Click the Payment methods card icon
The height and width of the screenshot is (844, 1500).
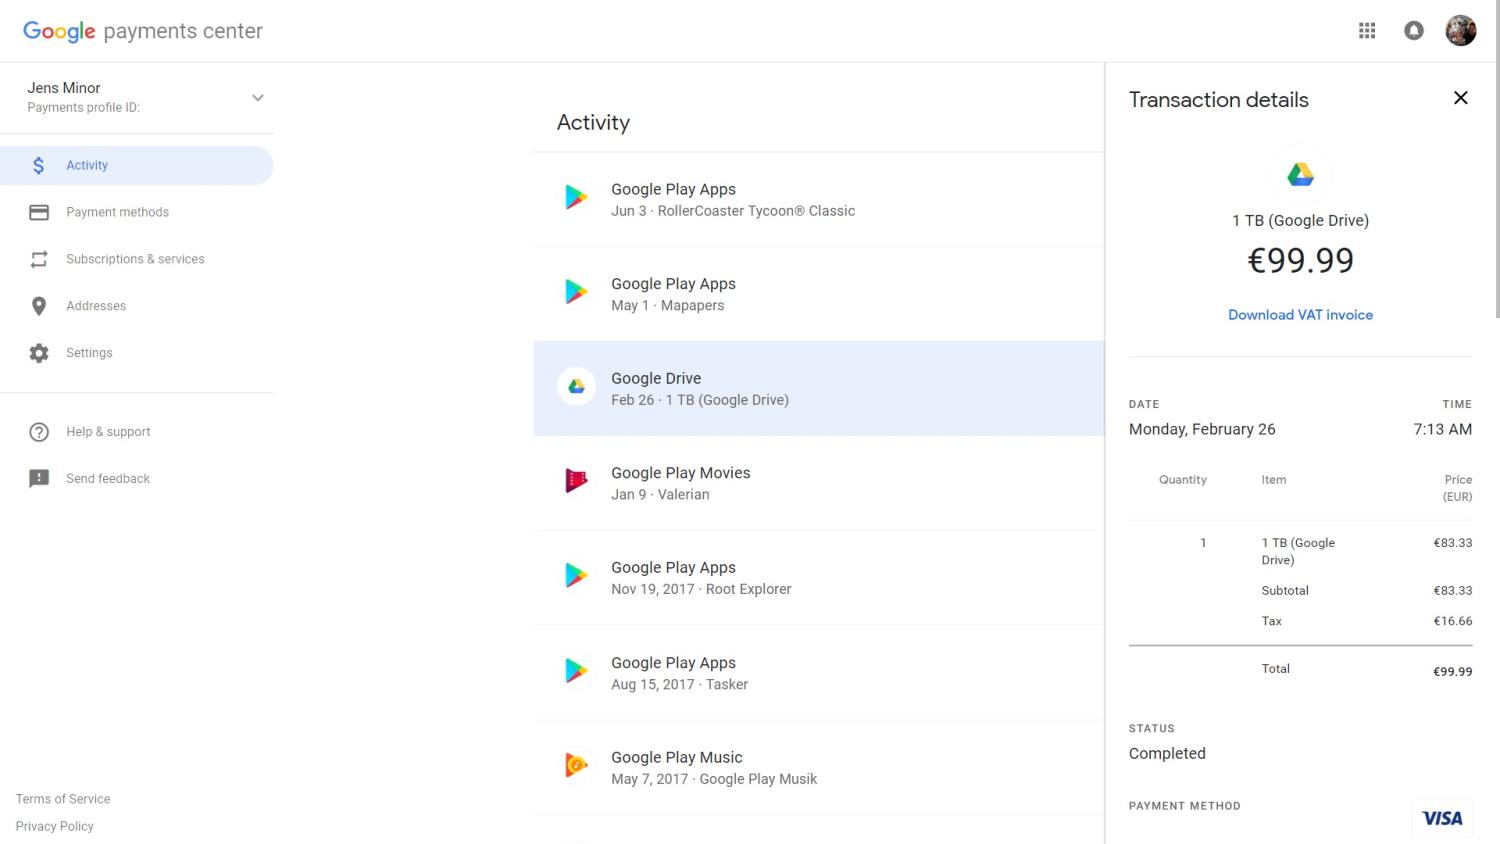pyautogui.click(x=39, y=212)
